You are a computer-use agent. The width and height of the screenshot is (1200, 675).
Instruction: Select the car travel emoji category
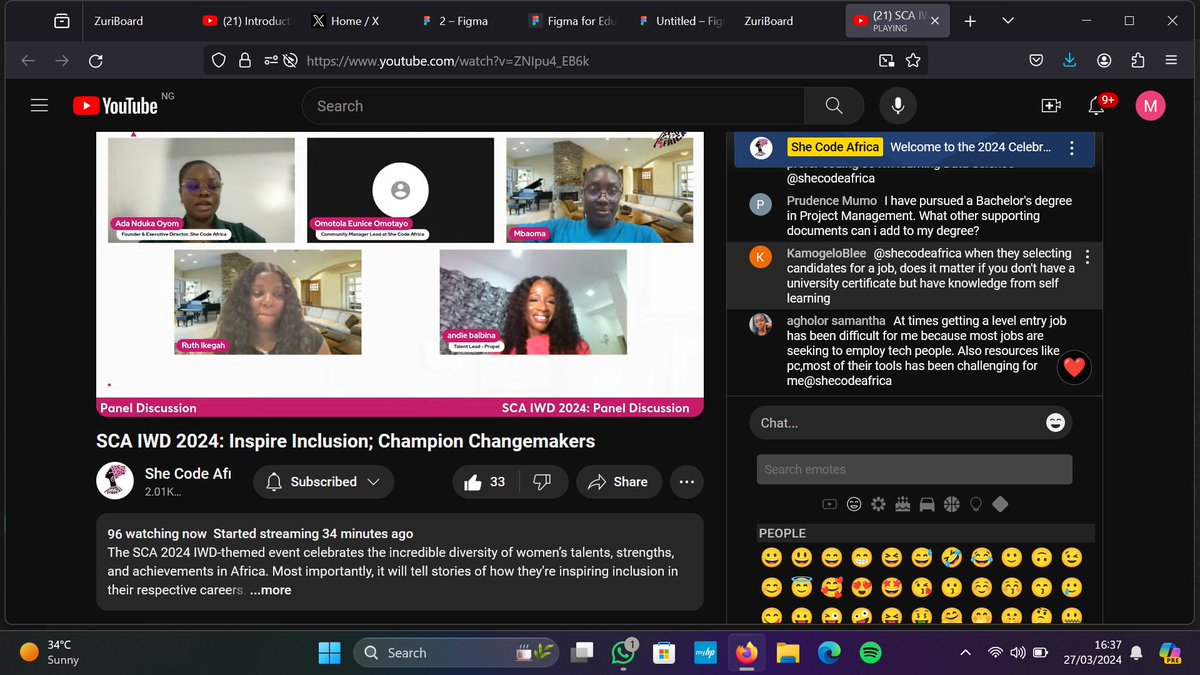(x=927, y=504)
